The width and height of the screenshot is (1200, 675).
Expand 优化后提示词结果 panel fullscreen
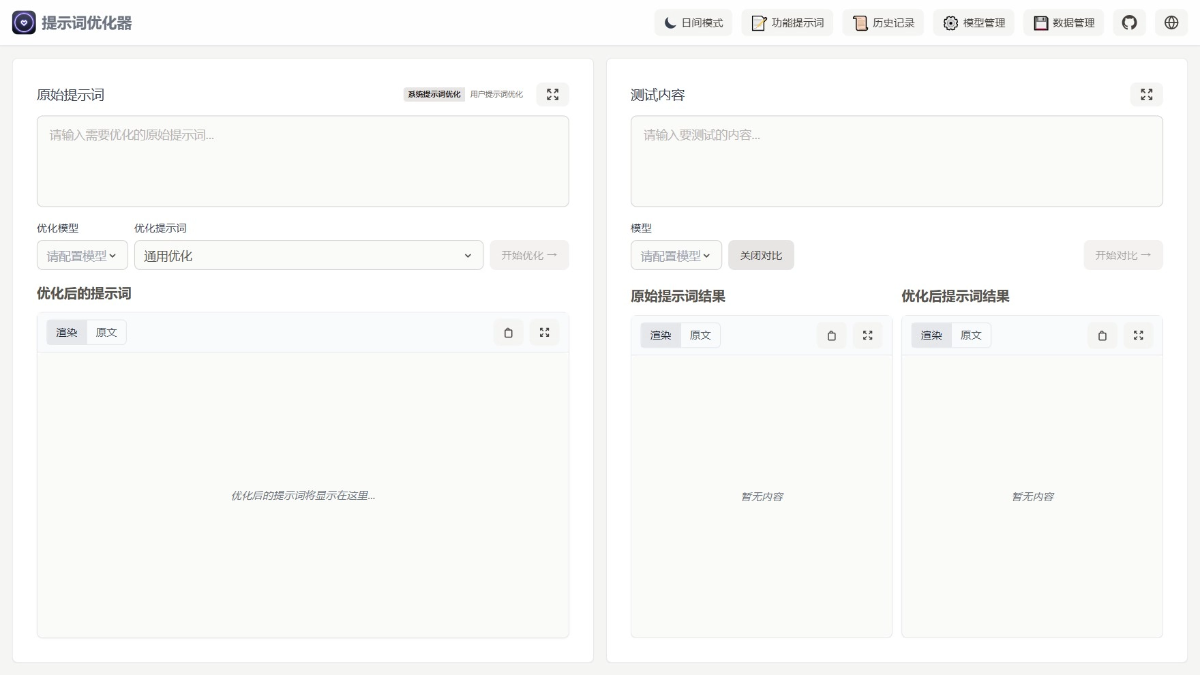coord(1138,336)
